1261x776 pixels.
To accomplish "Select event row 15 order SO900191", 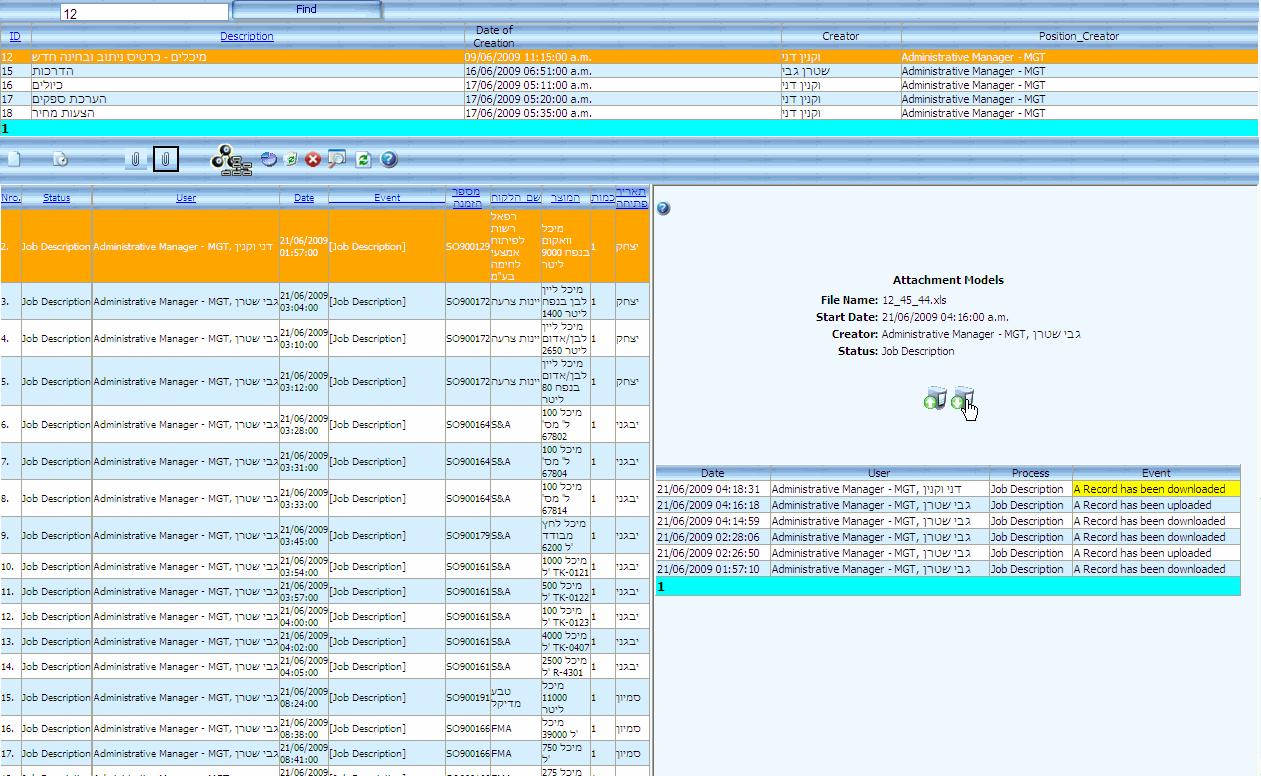I will [325, 697].
